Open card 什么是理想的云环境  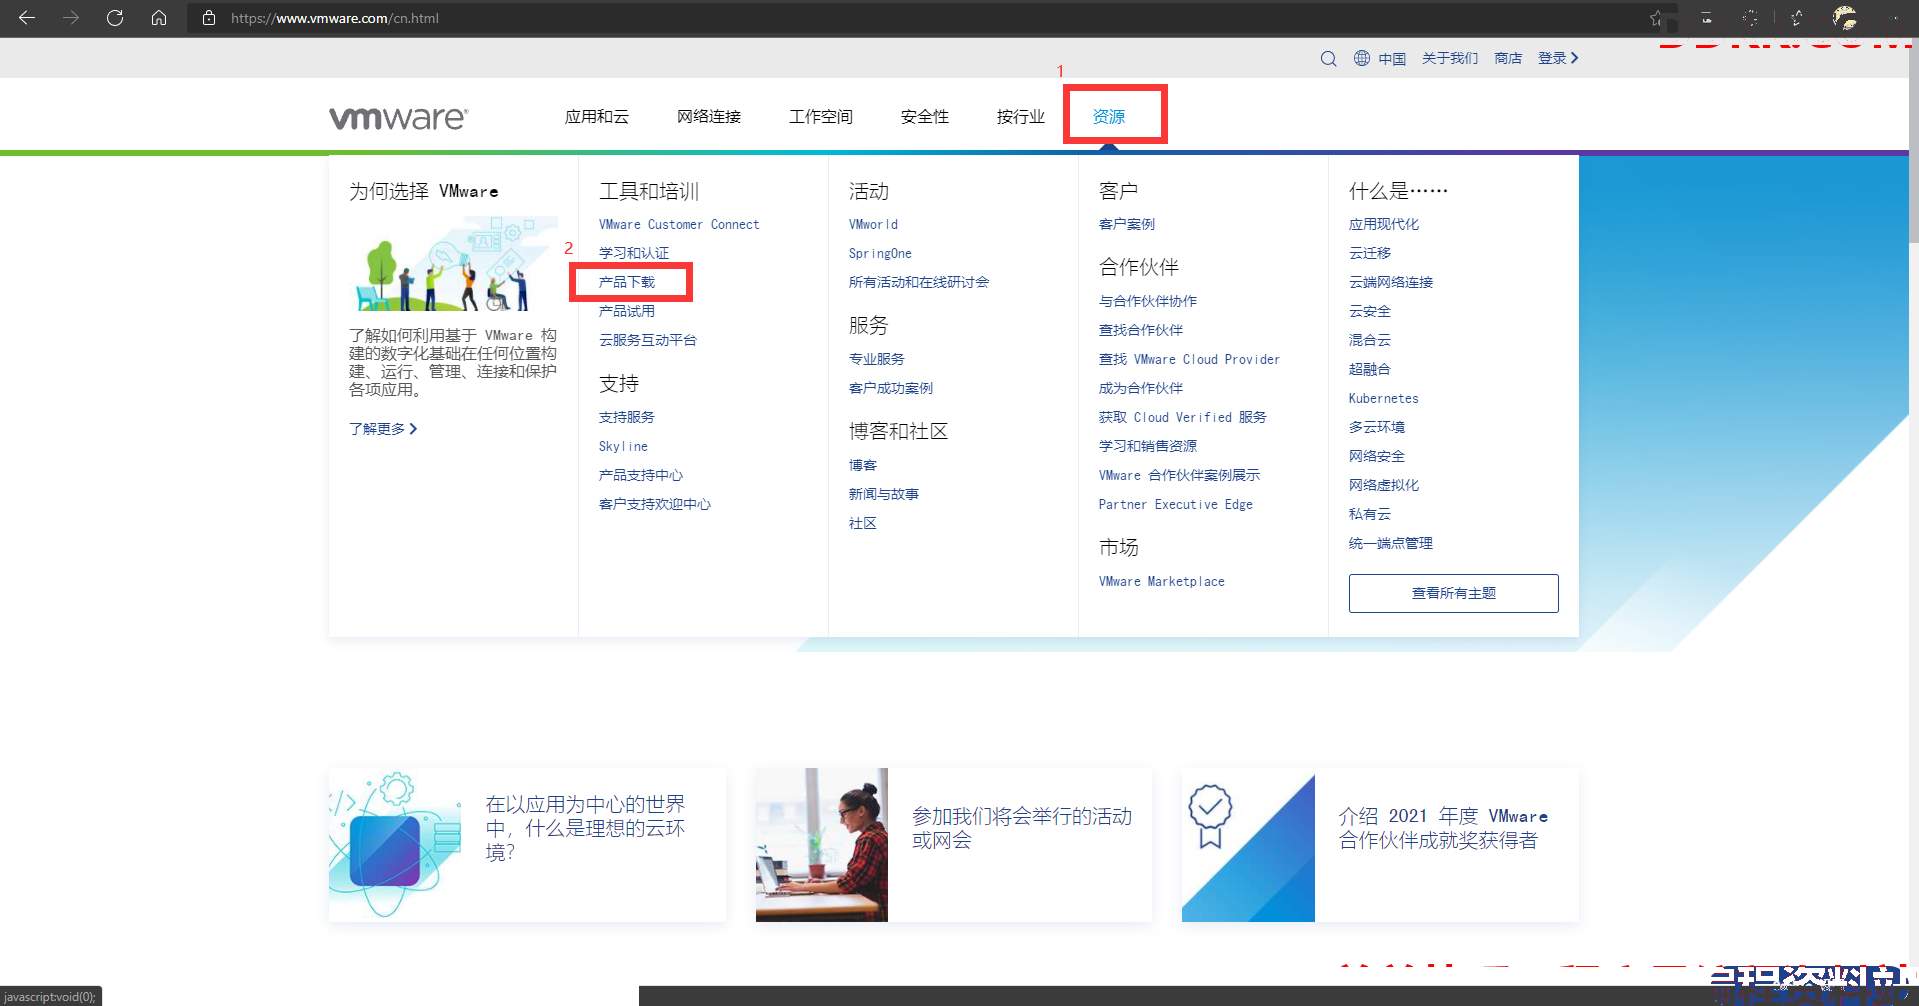[x=527, y=845]
